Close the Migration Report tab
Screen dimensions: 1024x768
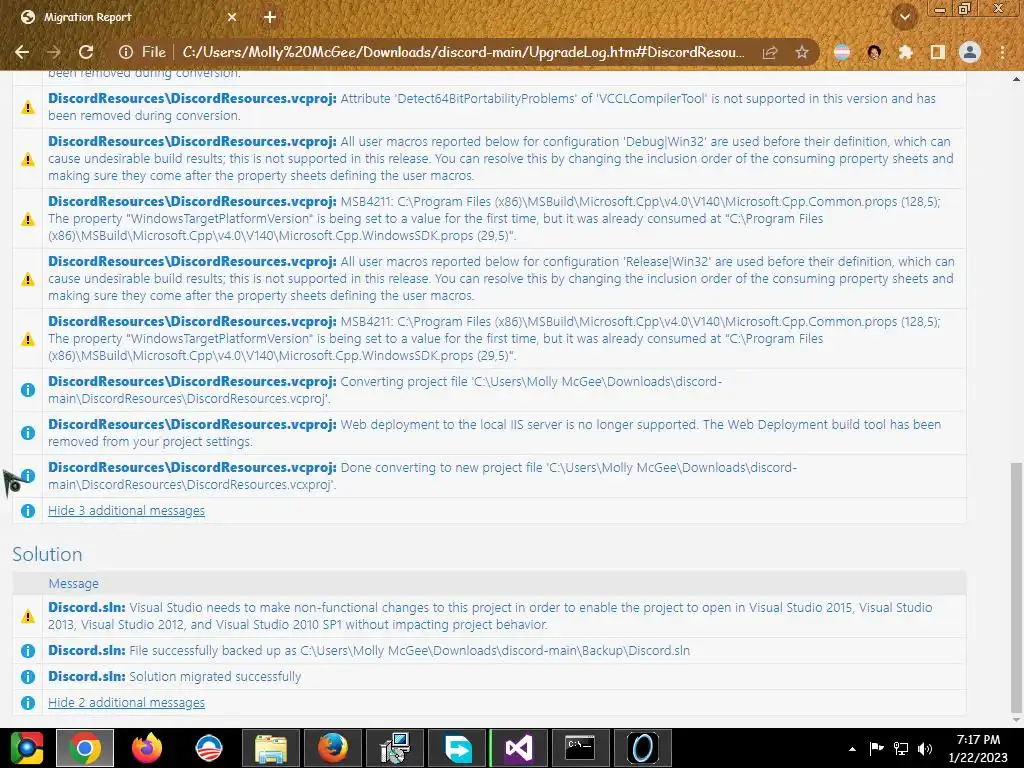[x=232, y=17]
